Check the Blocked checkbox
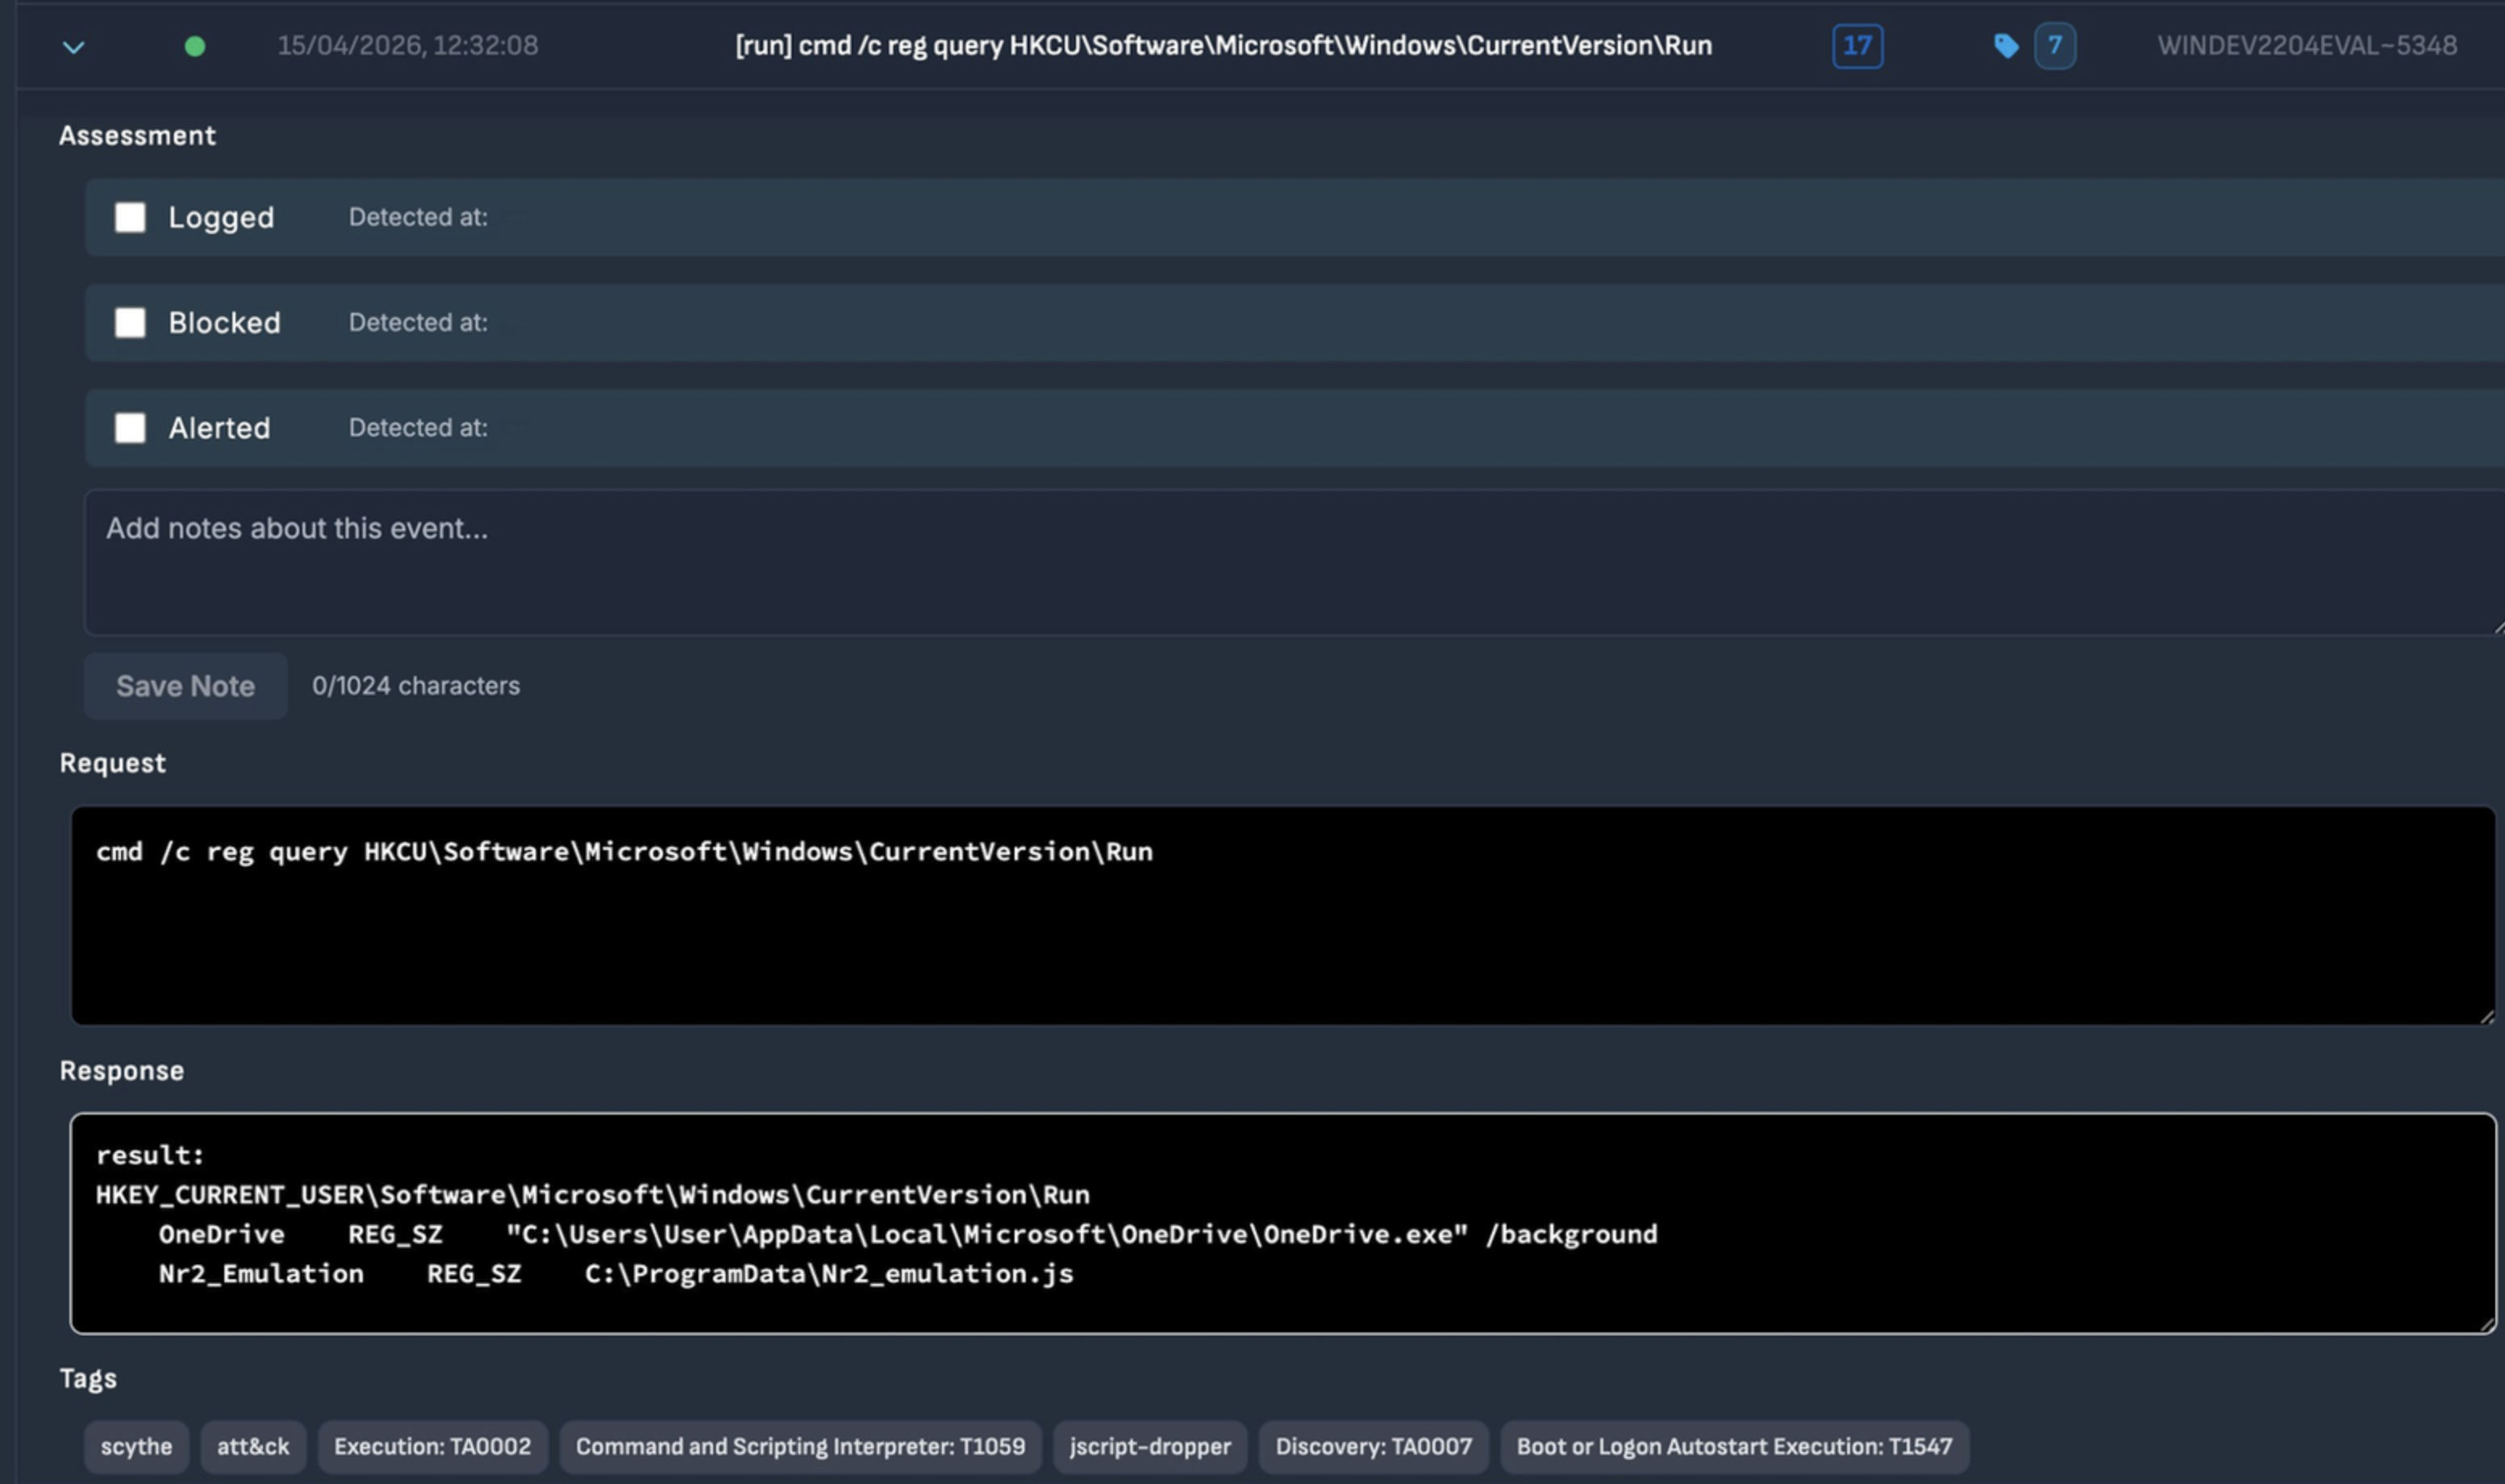Viewport: 2505px width, 1484px height. 130,322
